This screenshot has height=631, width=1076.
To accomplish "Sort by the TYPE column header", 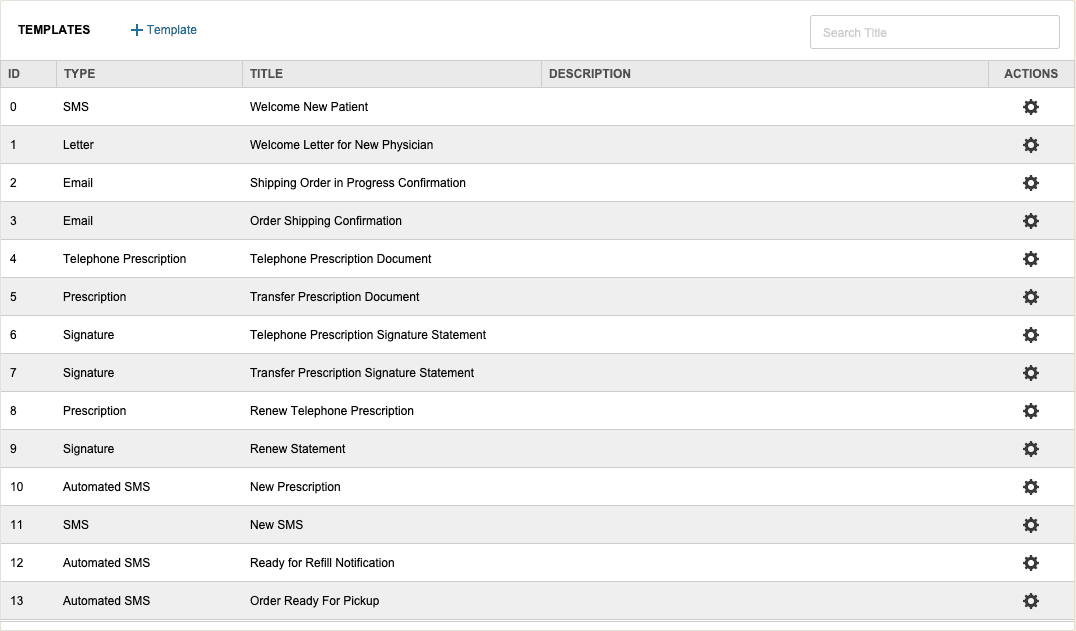I will [x=79, y=74].
